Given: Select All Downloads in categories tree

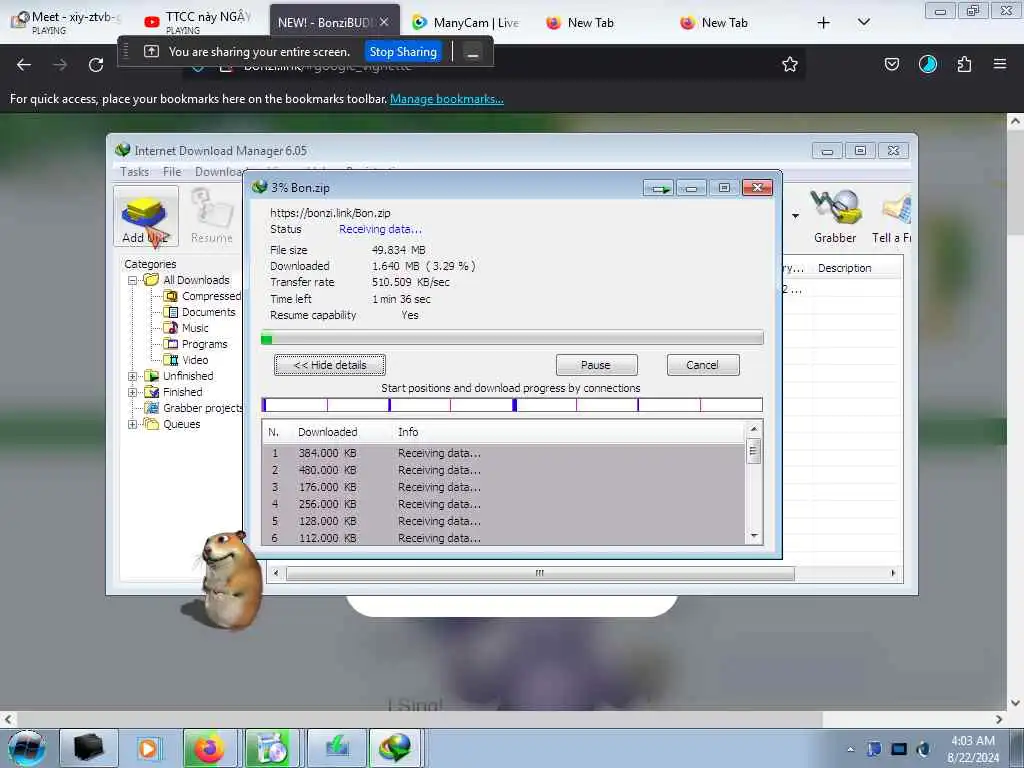Looking at the screenshot, I should tap(187, 280).
